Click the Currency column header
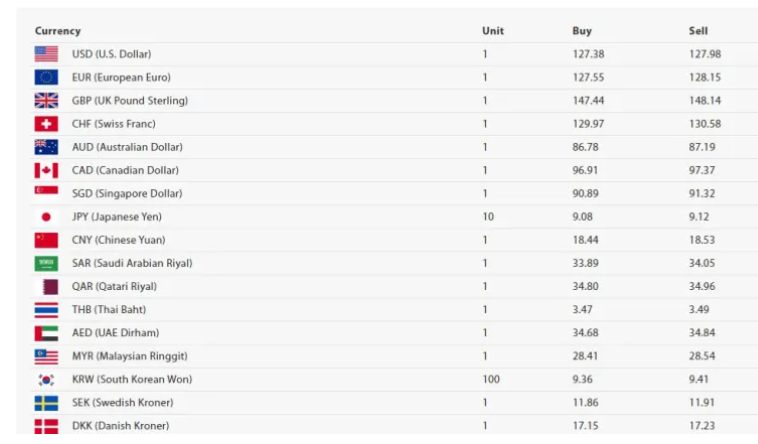758x444 pixels. tap(58, 31)
